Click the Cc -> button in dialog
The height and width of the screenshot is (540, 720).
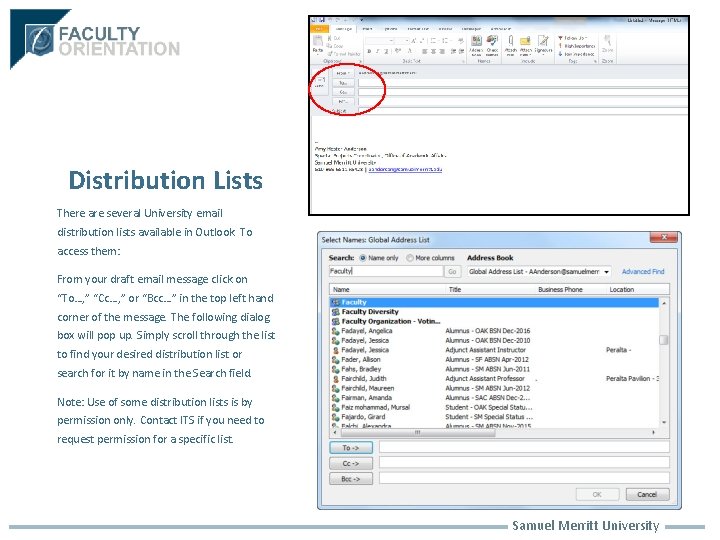coord(351,463)
